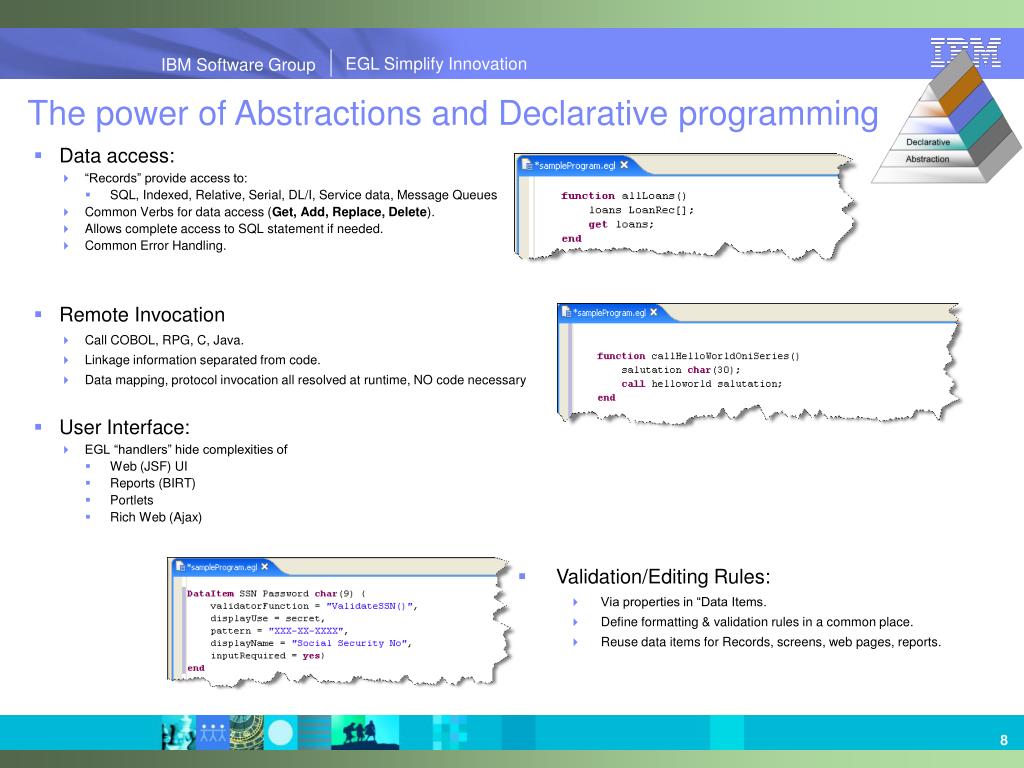Click code line 'call helloworld salutation;'
Screen dimensions: 1024x768
point(701,384)
